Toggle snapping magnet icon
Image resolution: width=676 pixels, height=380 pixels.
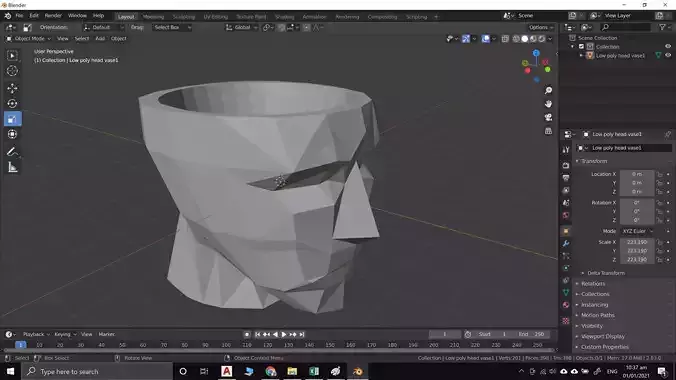(281, 28)
